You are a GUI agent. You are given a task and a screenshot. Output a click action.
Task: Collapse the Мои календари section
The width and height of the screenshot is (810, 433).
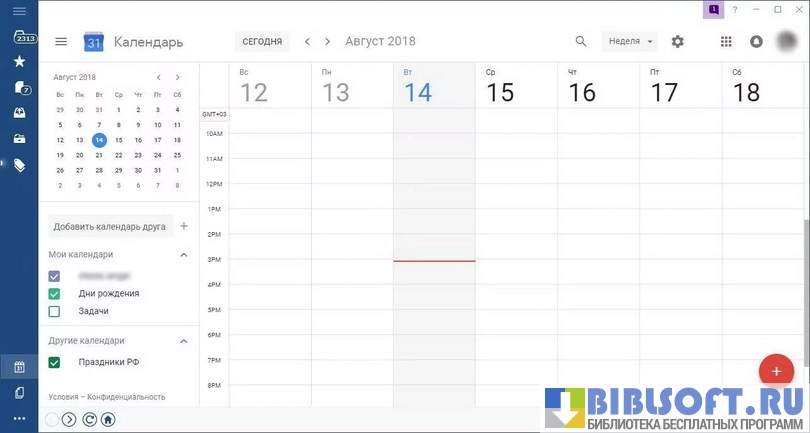(x=183, y=255)
